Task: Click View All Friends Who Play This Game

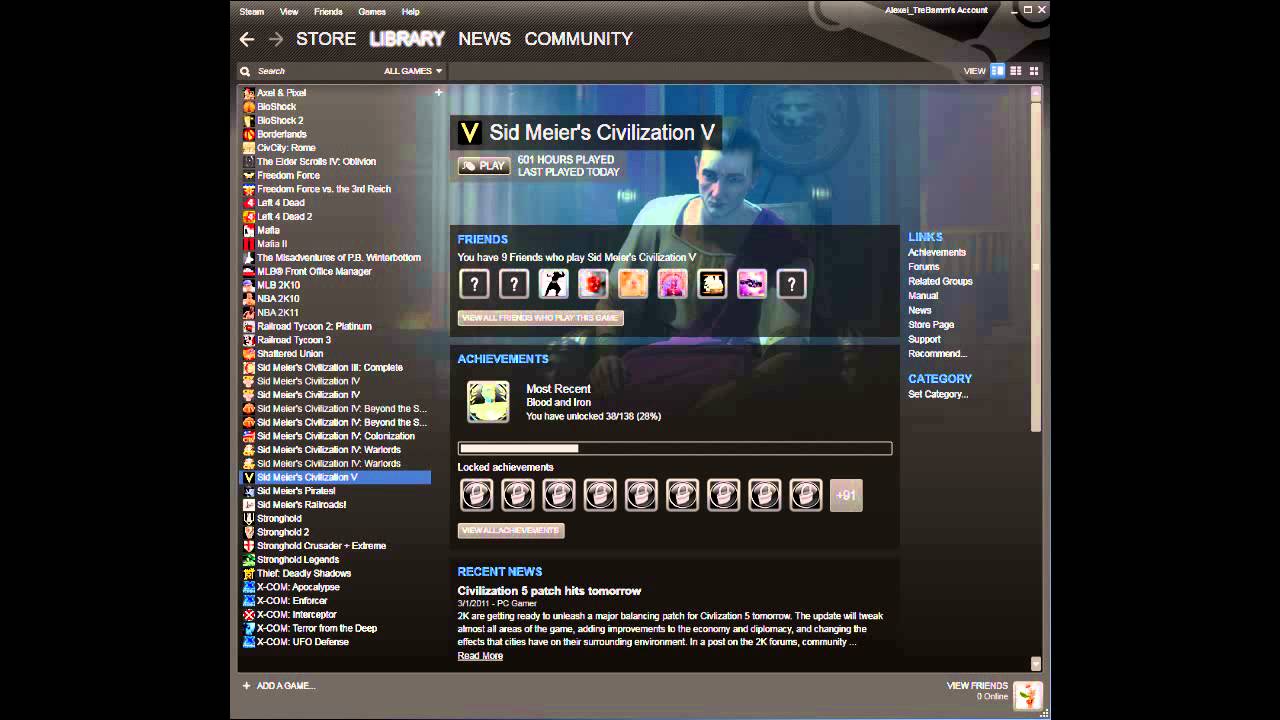Action: point(541,318)
